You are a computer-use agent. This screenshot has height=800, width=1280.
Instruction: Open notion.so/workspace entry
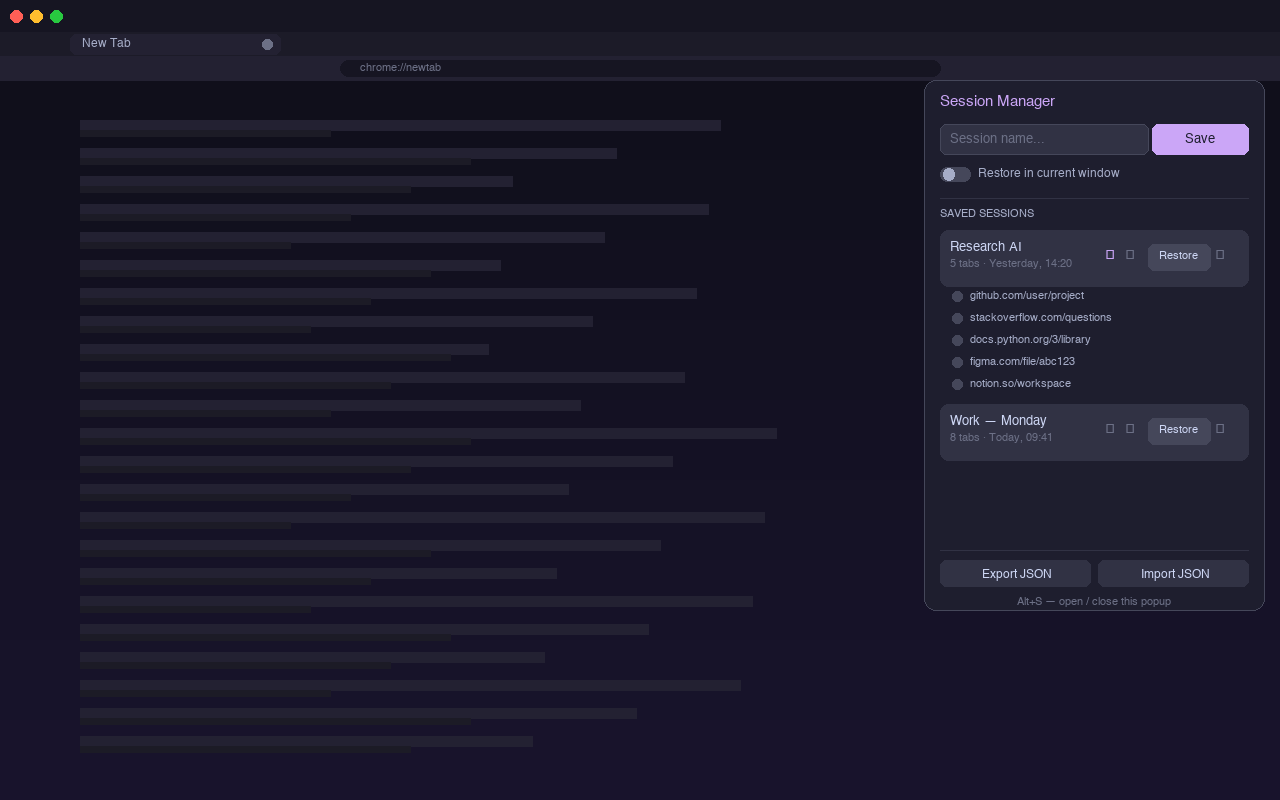[x=1020, y=384]
